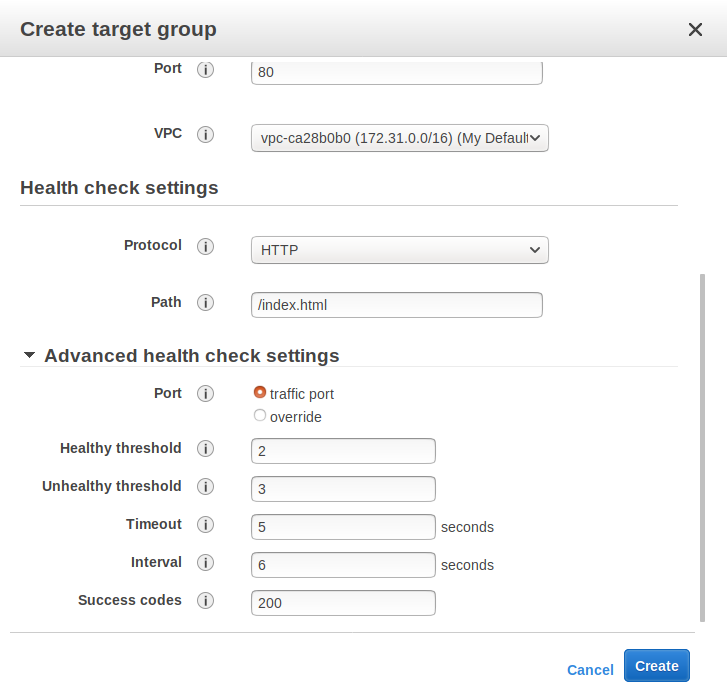Click the Port field containing 80
The height and width of the screenshot is (697, 727).
coord(397,72)
